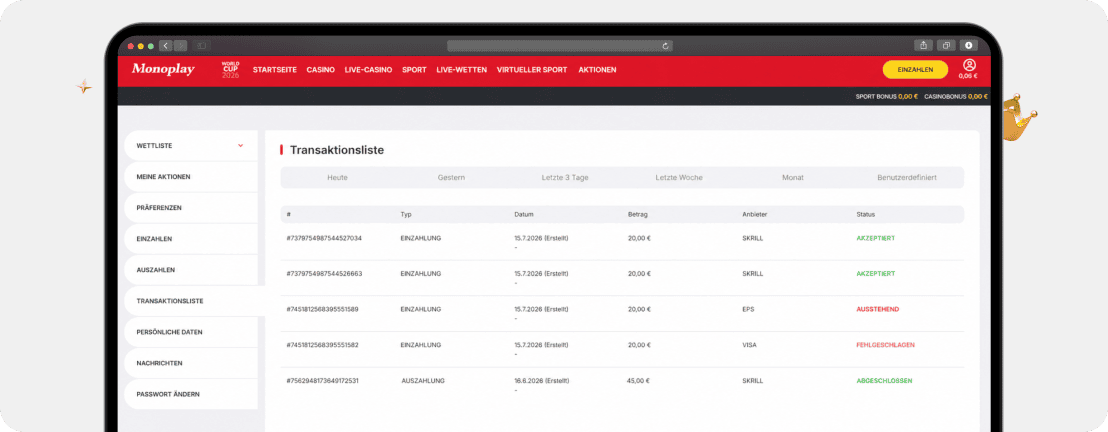Select the Heute filter tab
This screenshot has width=1108, height=432.
[337, 177]
